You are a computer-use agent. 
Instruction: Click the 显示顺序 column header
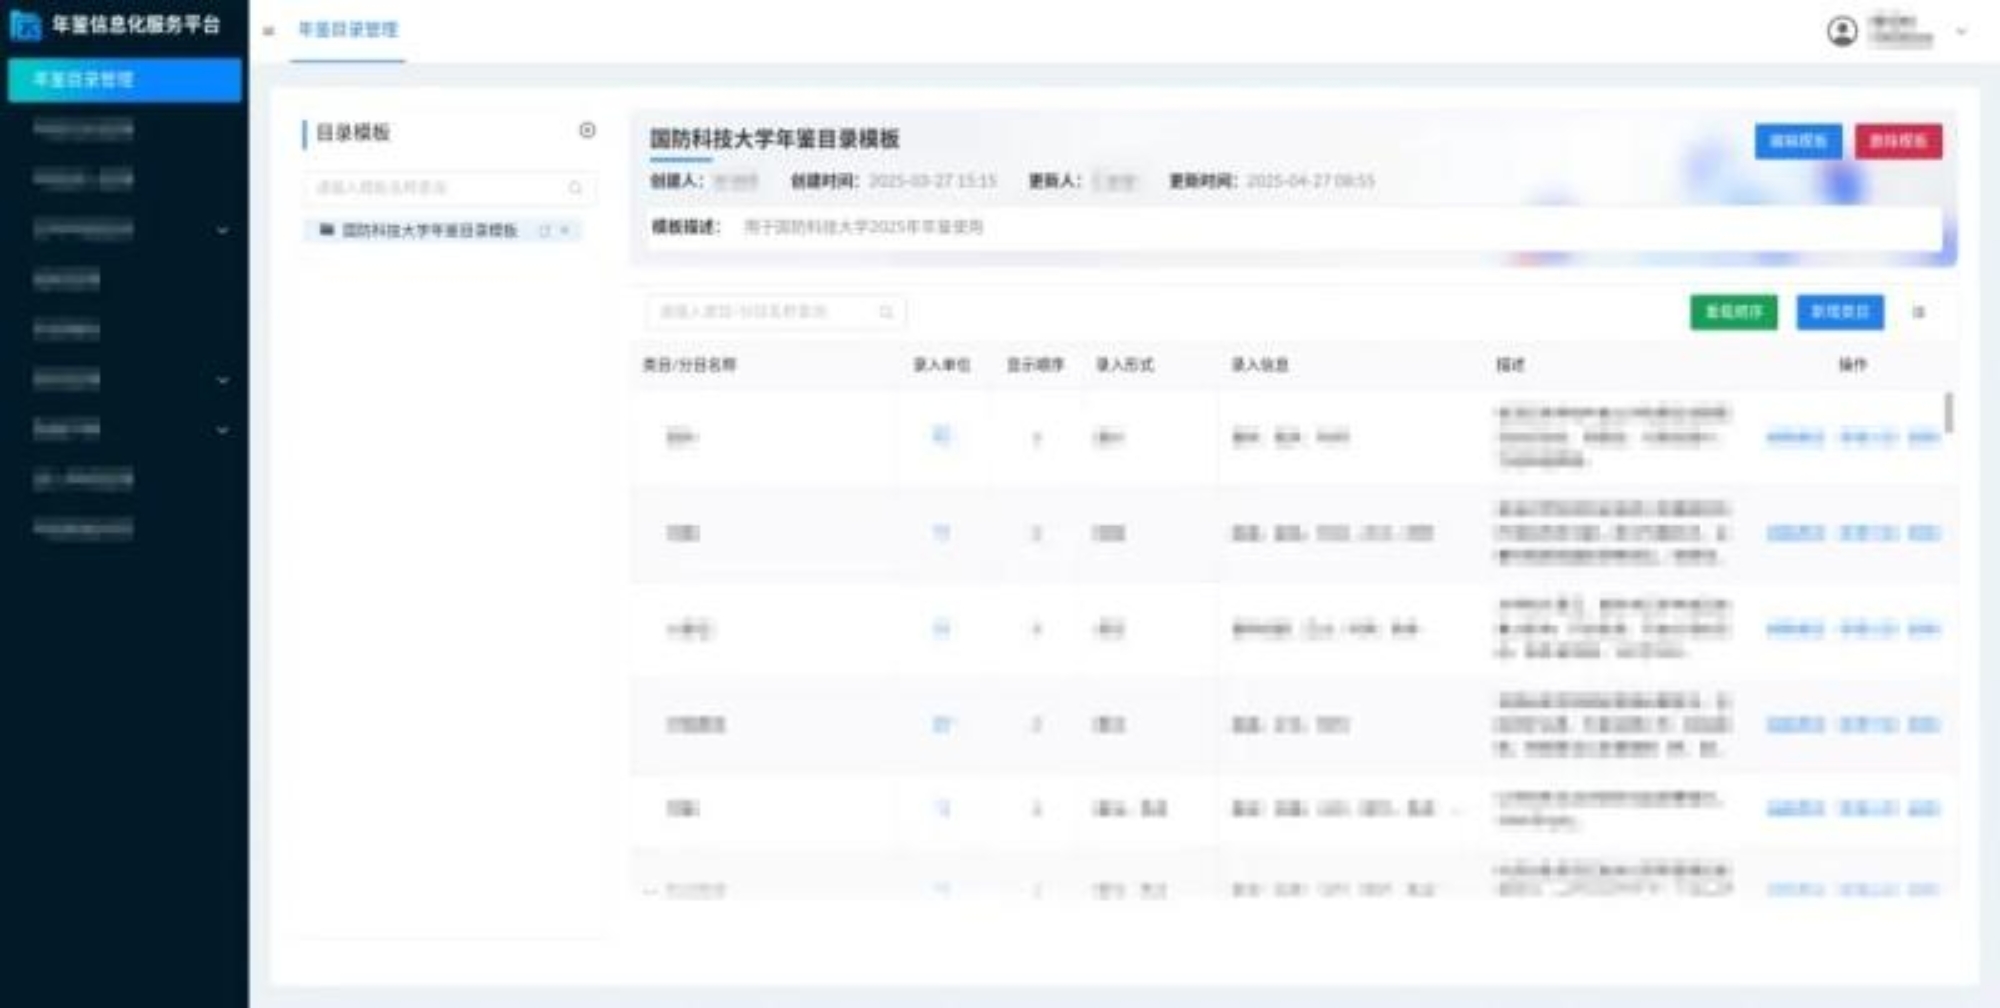click(1035, 365)
